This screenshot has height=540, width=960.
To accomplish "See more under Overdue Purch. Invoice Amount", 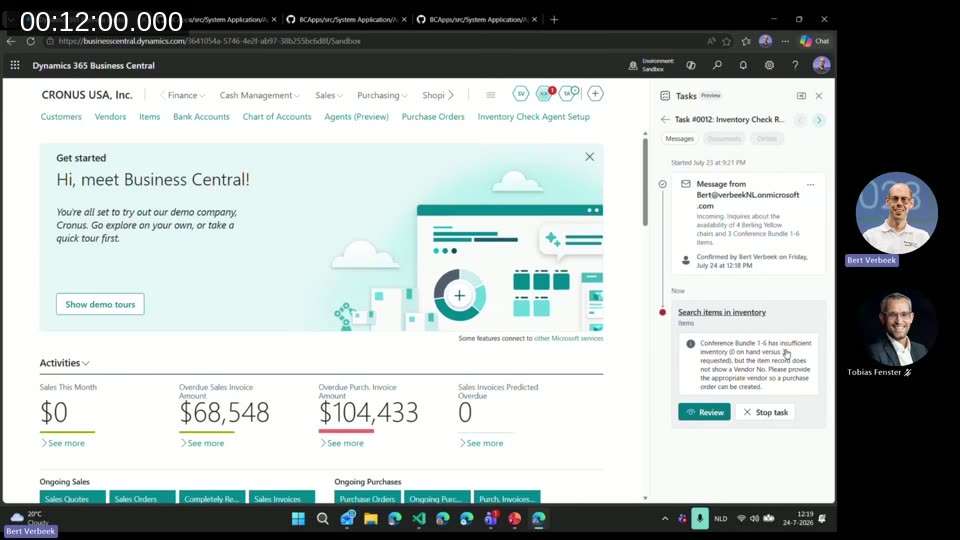I will pyautogui.click(x=342, y=443).
